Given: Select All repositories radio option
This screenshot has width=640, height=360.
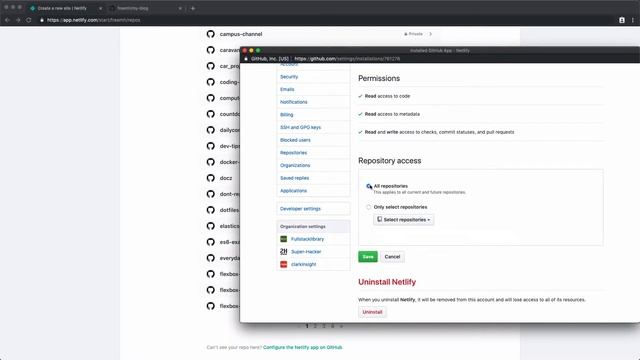Looking at the screenshot, I should pos(369,186).
